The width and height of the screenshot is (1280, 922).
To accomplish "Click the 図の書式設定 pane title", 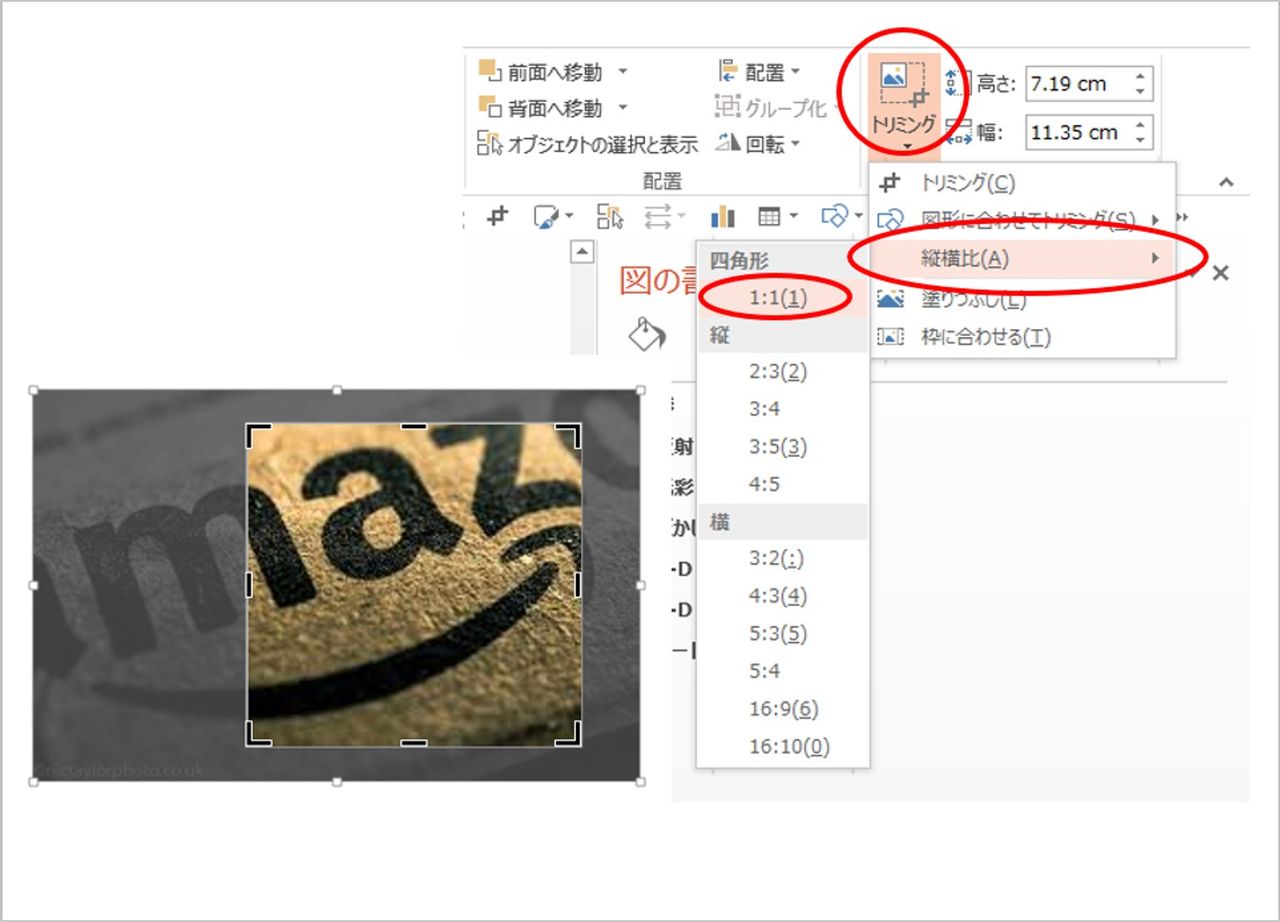I will (x=658, y=280).
